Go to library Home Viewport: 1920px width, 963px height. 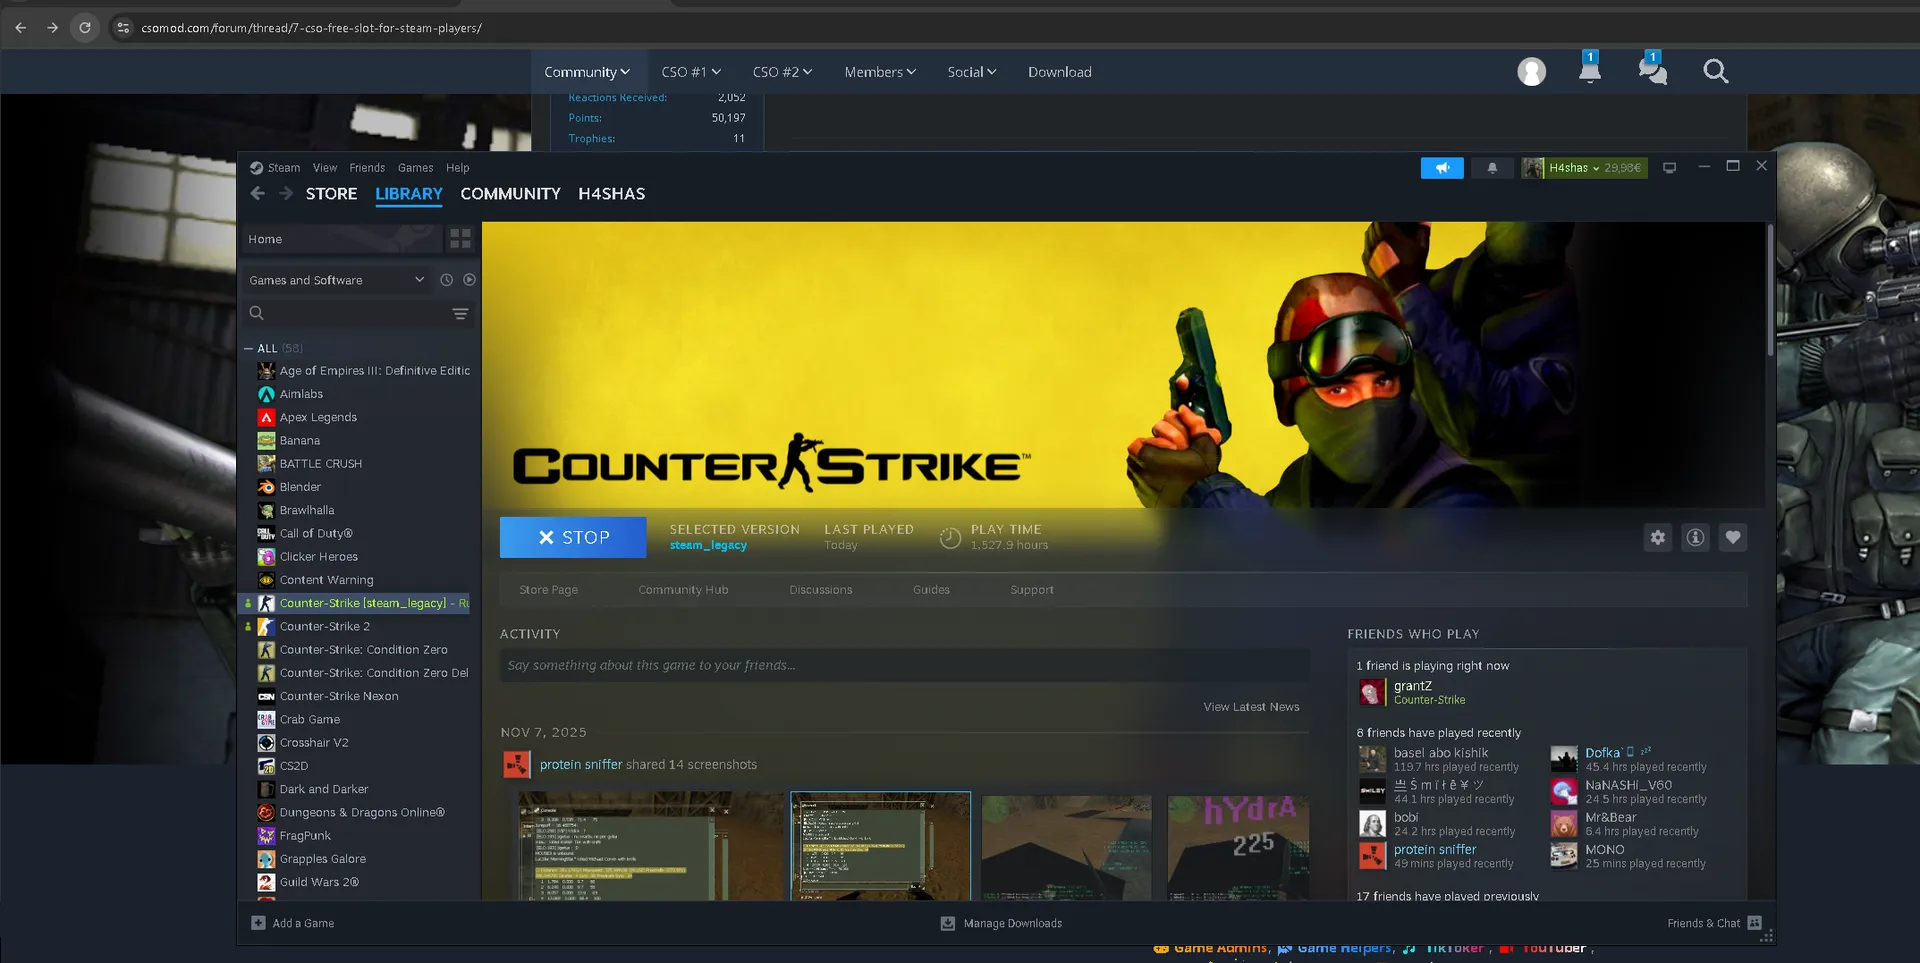(x=340, y=239)
